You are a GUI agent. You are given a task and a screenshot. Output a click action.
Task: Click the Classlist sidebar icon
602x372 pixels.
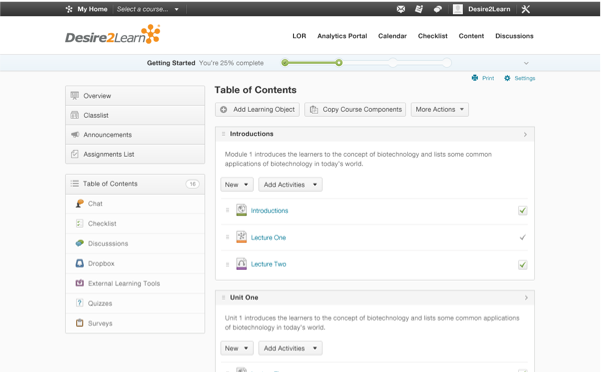75,115
